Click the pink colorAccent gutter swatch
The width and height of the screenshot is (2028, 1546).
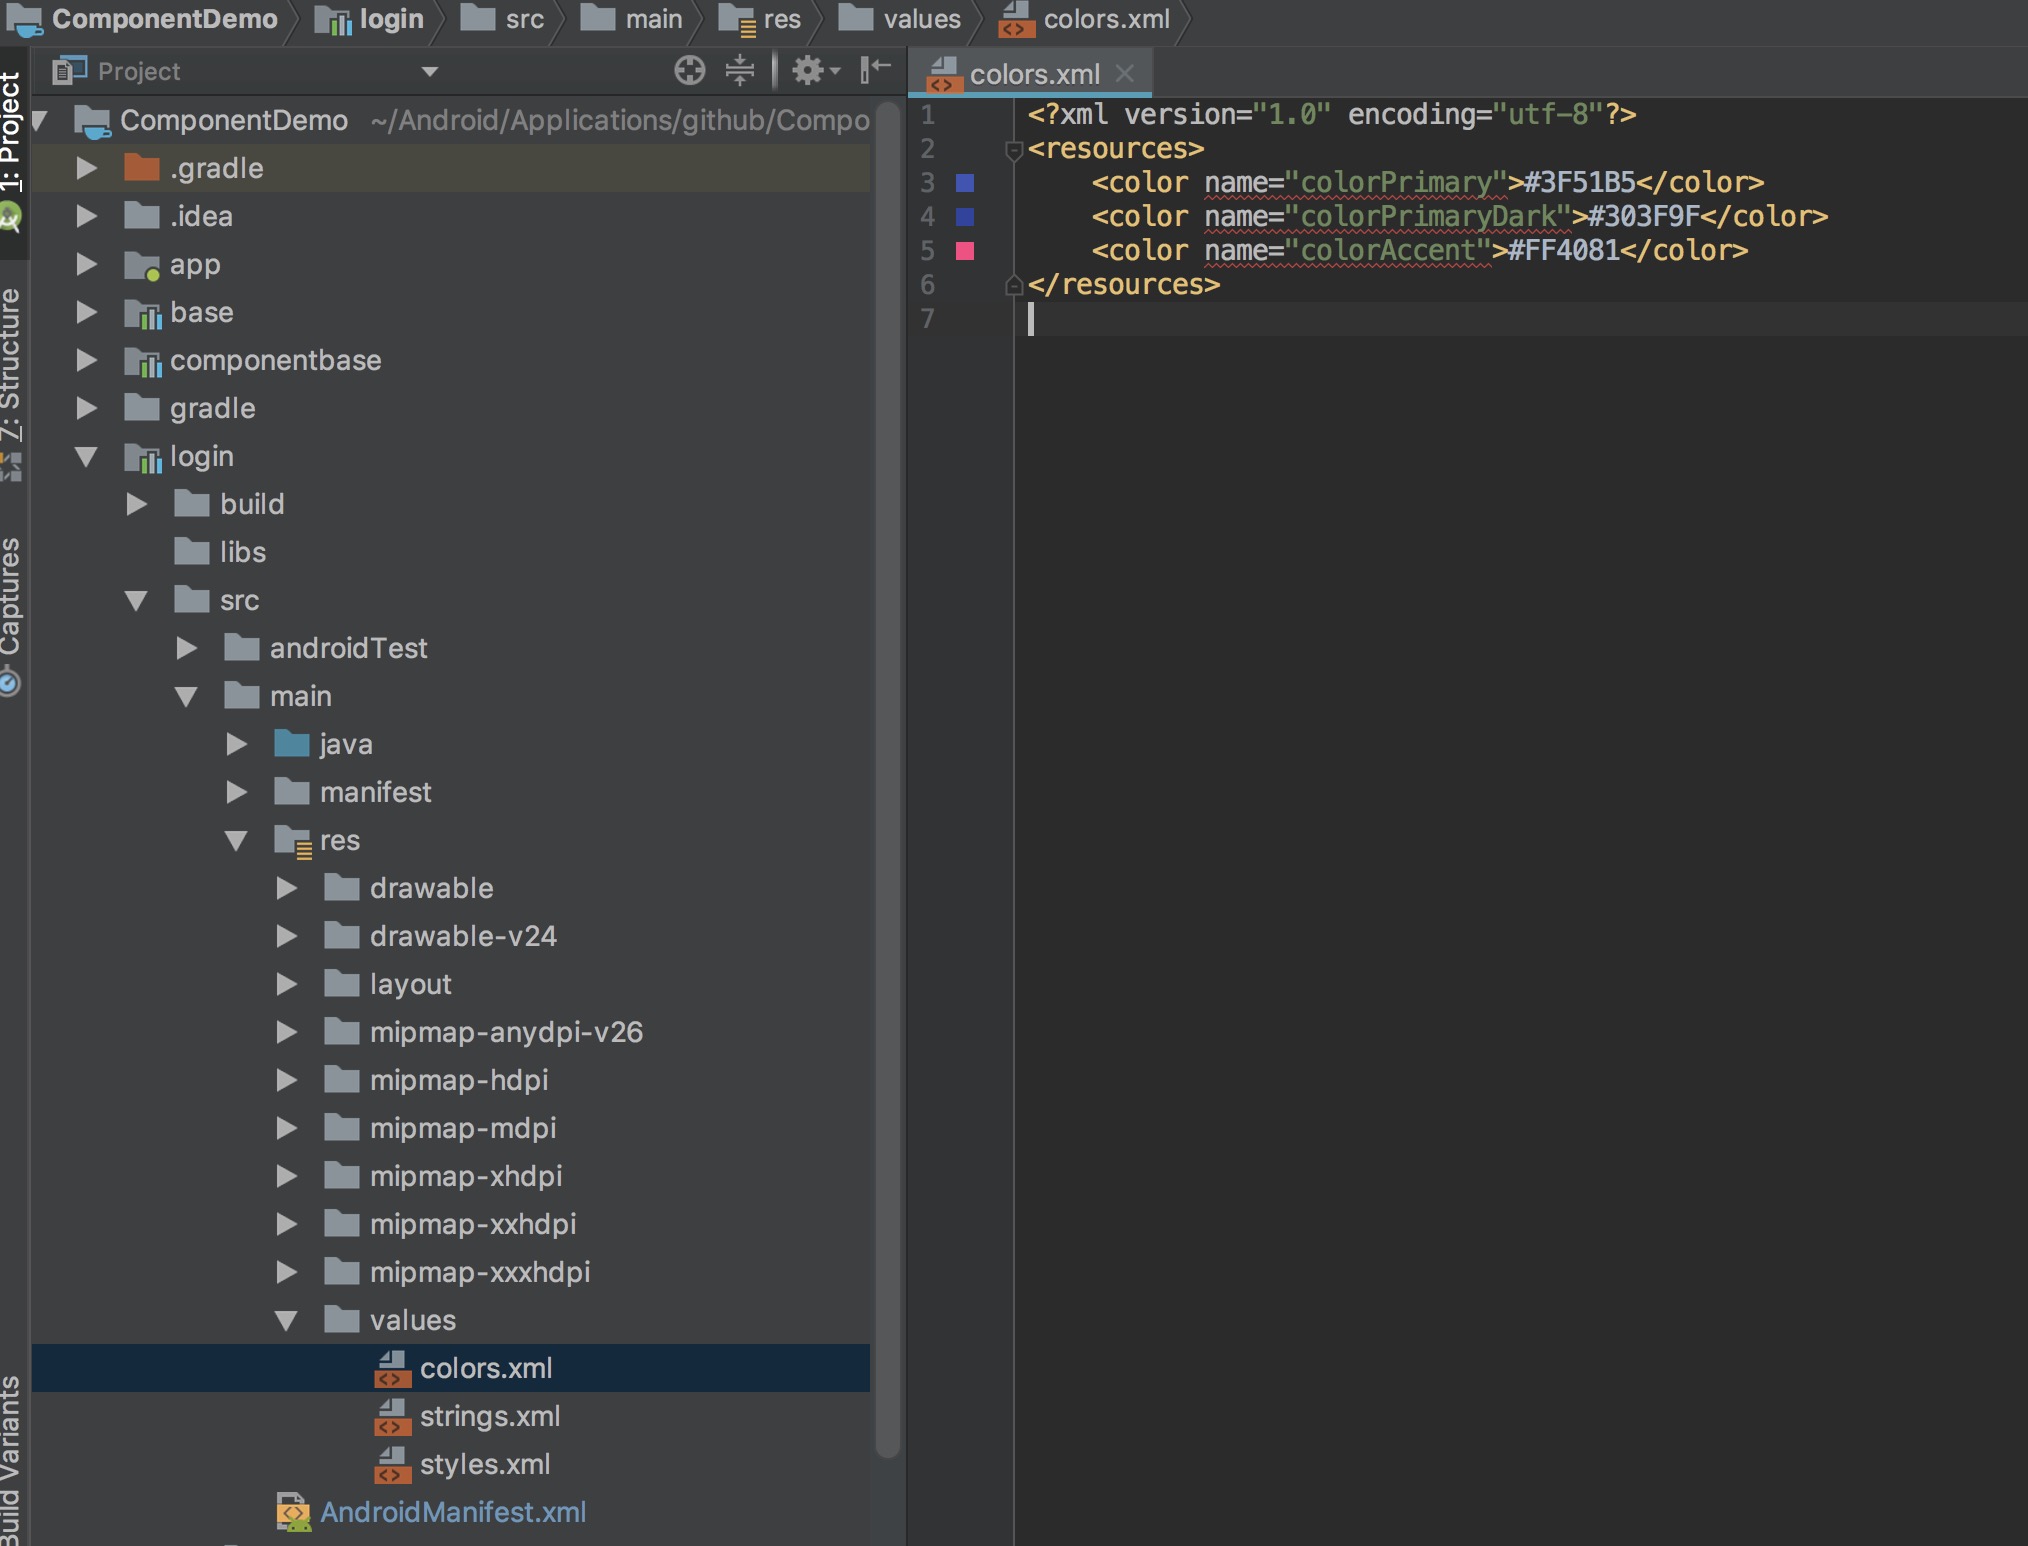(x=965, y=251)
